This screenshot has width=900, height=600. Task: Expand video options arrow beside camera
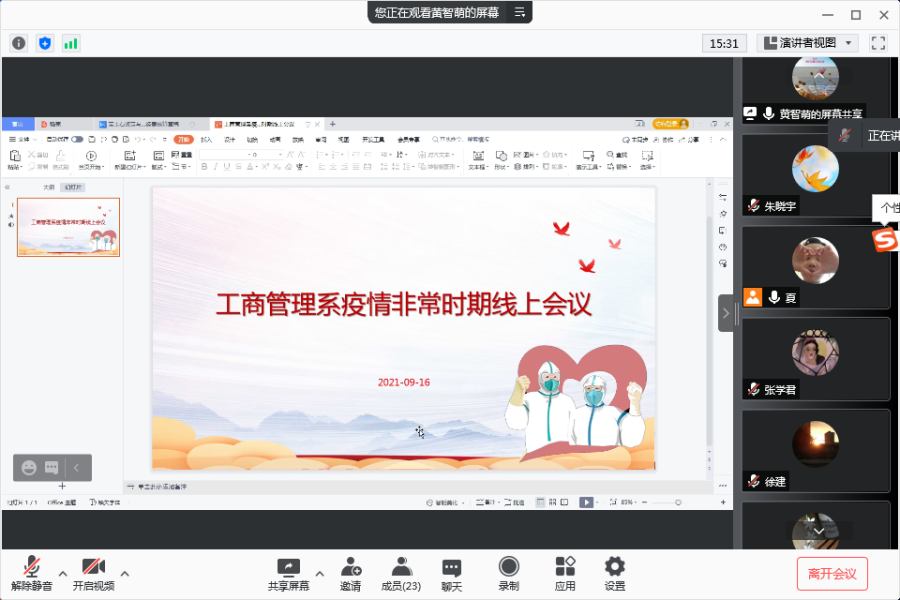pos(125,574)
